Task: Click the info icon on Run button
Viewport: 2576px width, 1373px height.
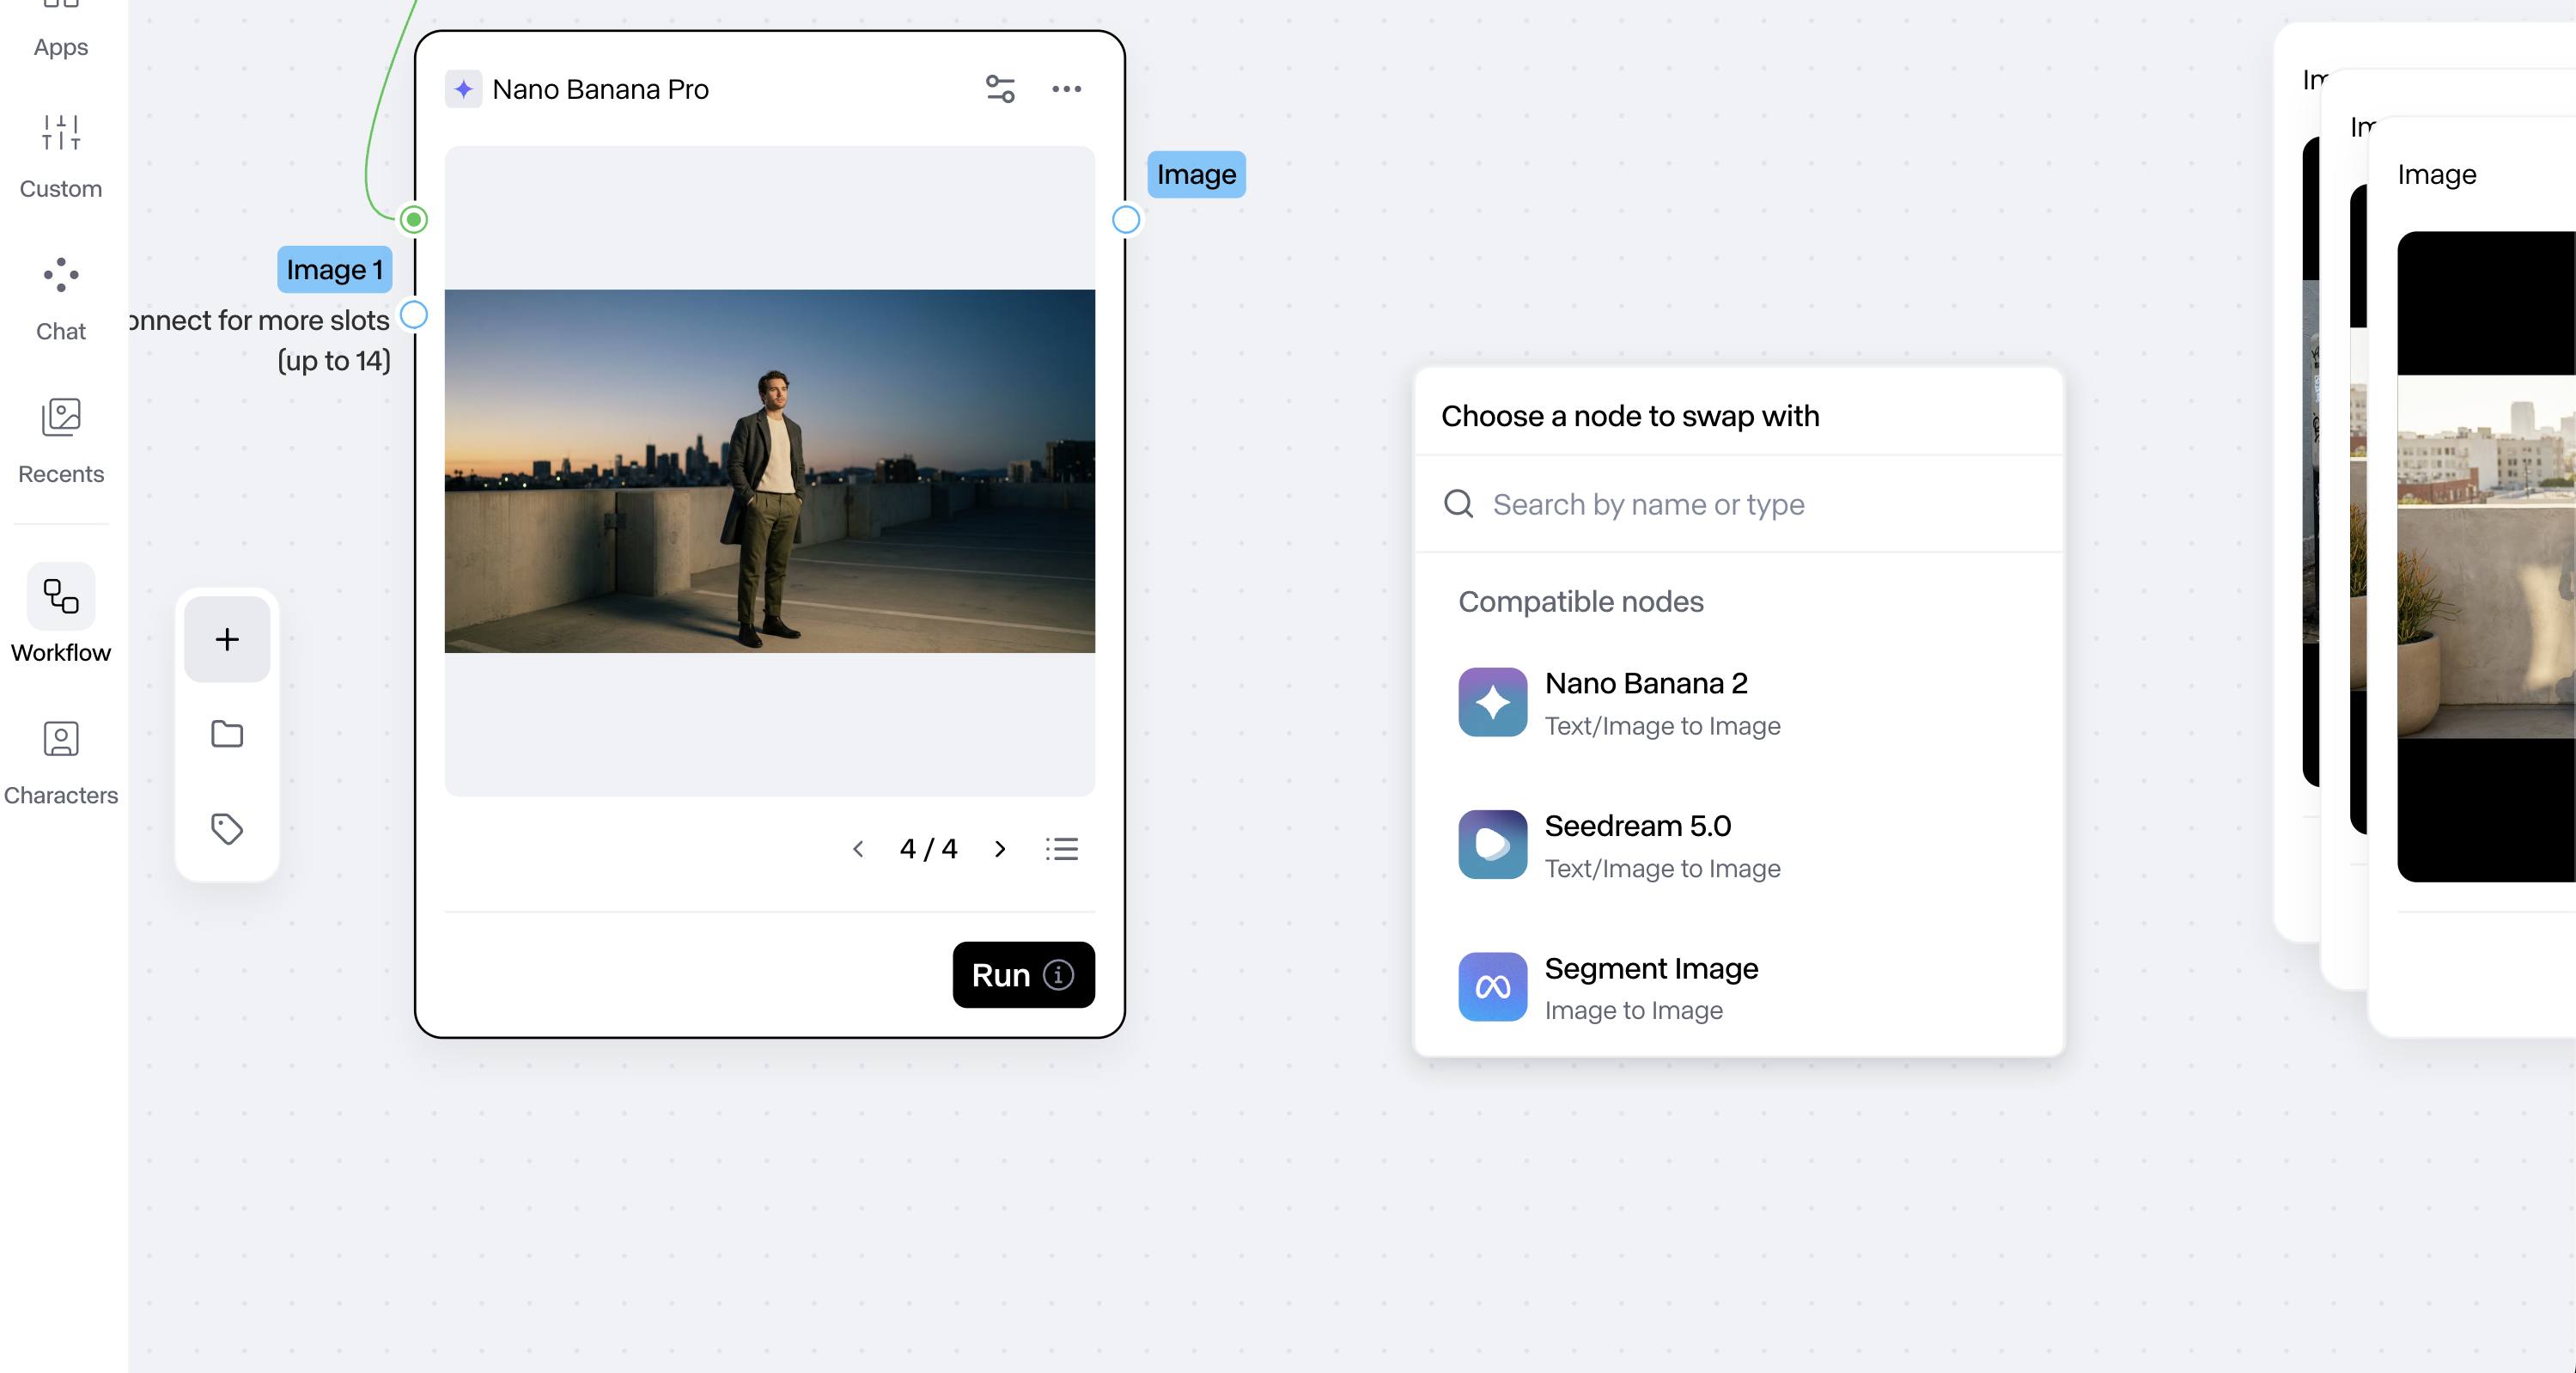Action: point(1059,974)
